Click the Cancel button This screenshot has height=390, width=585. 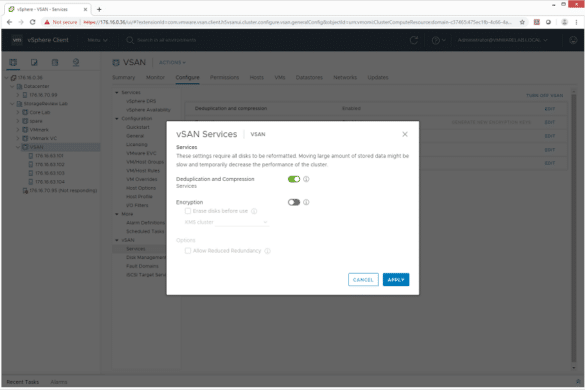coord(363,280)
